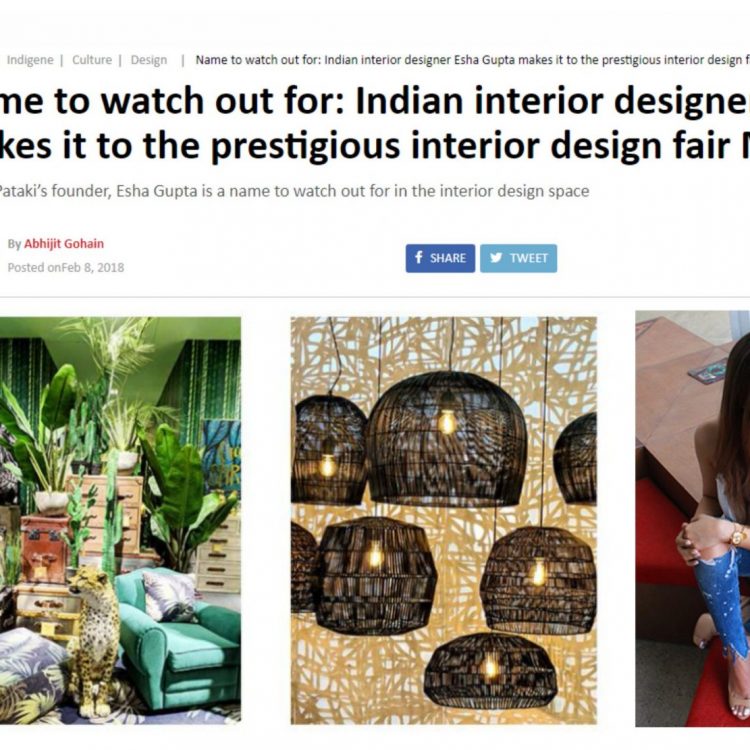Click the Twitter bird icon
The image size is (750, 750).
coord(496,258)
